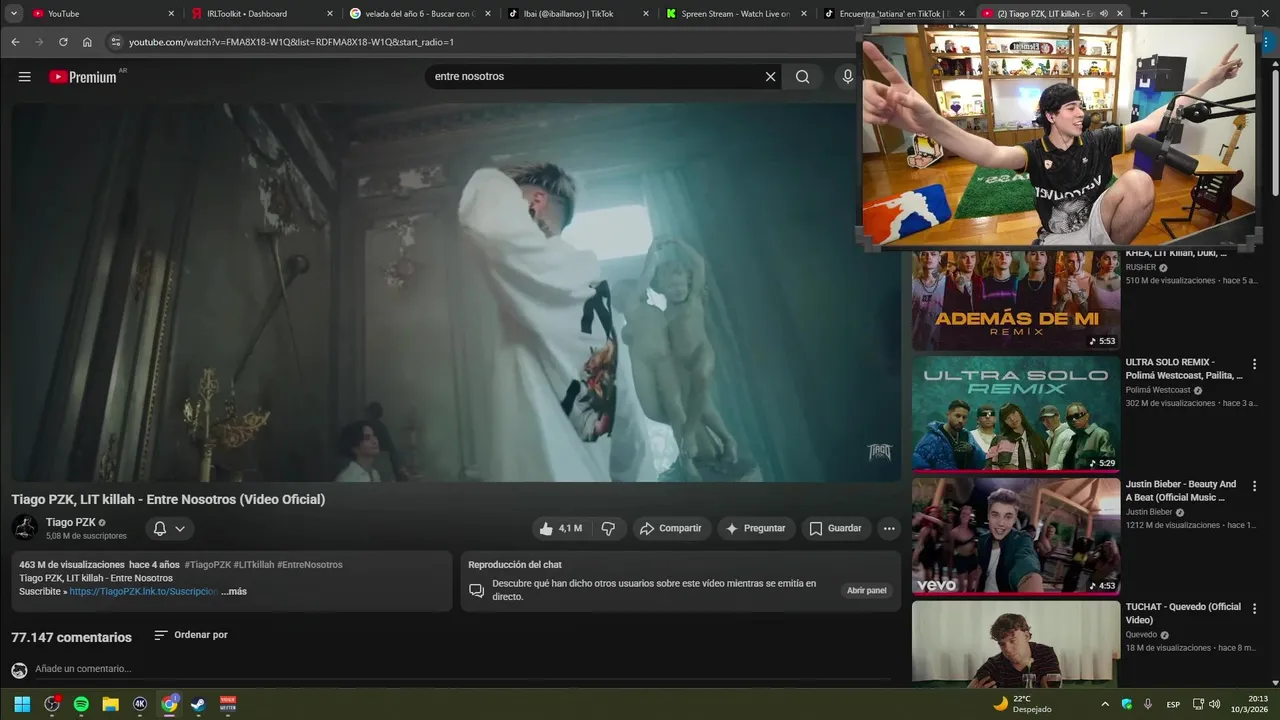Open the clock and calendar at 20:13
Viewport: 1280px width, 720px height.
pos(1251,704)
